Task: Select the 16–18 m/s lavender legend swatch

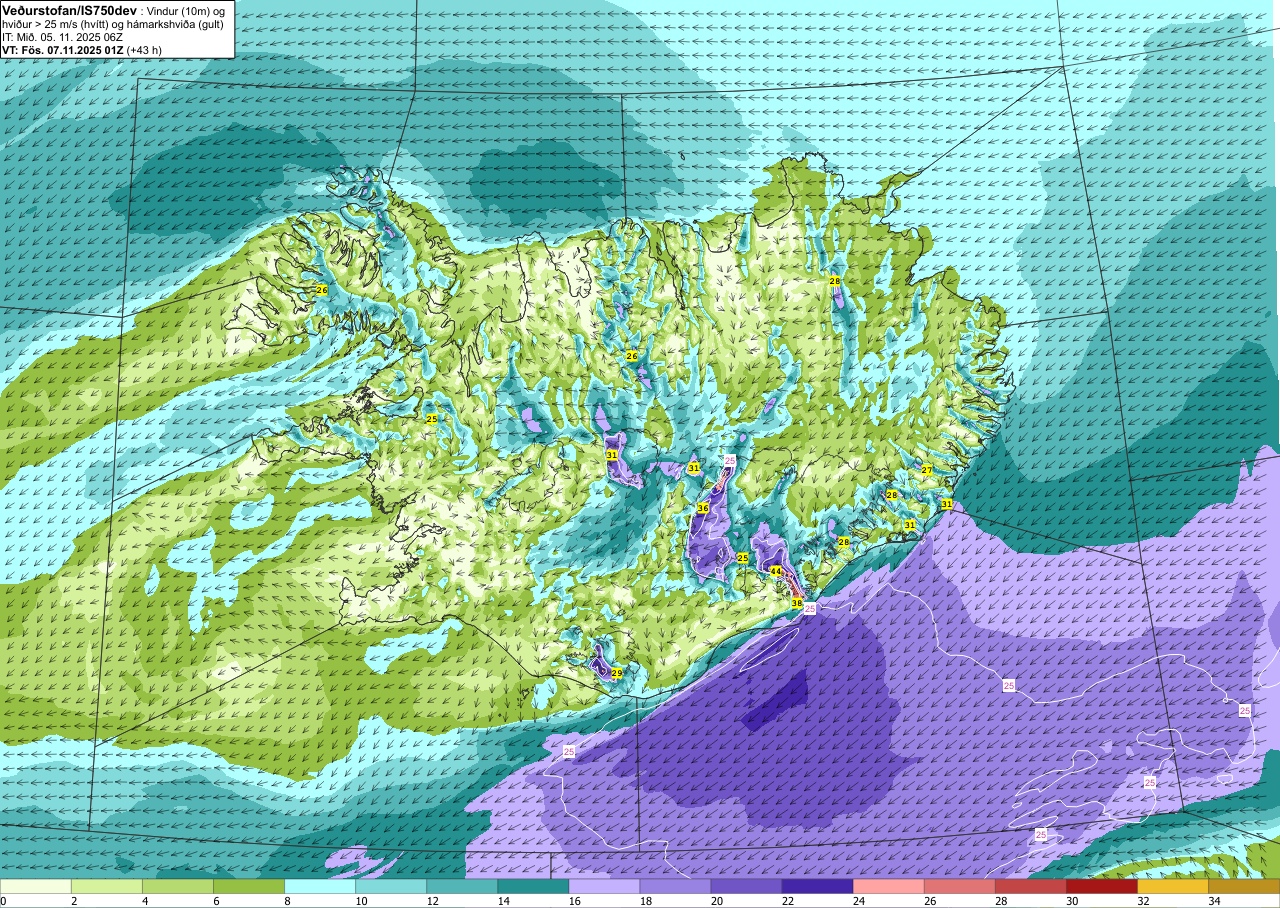Action: tap(604, 886)
